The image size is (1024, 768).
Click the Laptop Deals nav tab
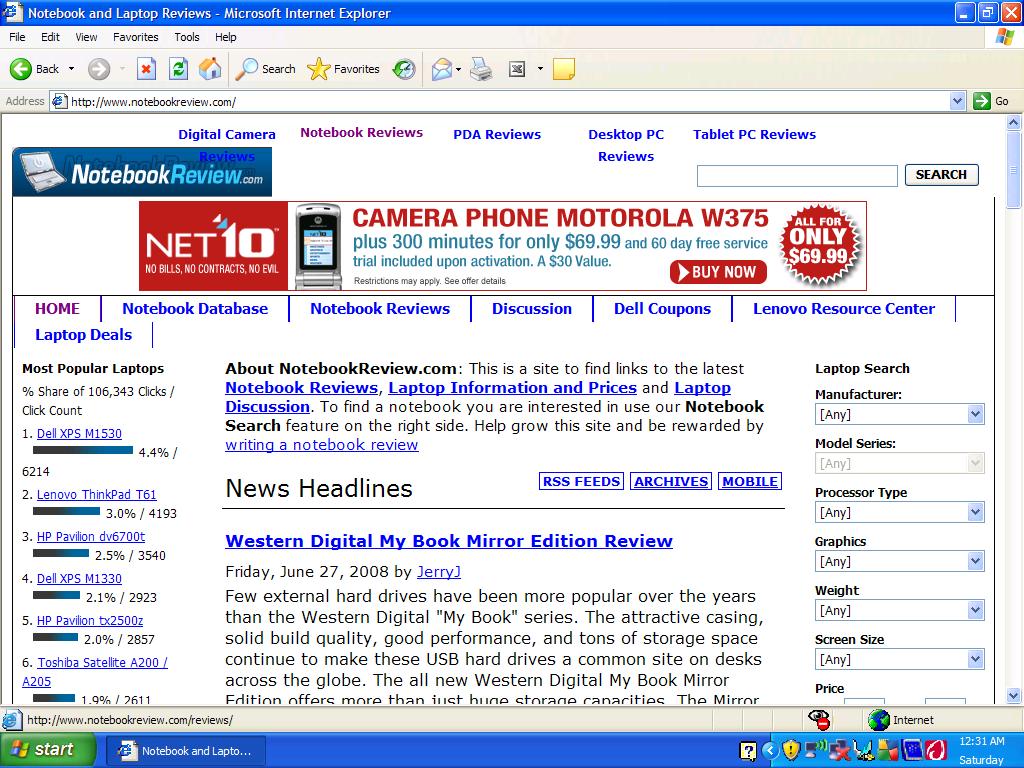pos(84,335)
